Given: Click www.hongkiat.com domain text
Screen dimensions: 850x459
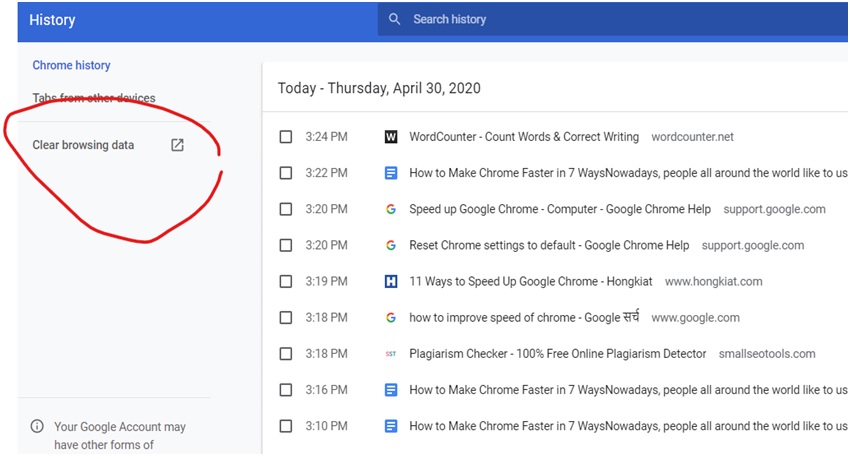Looking at the screenshot, I should click(x=713, y=282).
